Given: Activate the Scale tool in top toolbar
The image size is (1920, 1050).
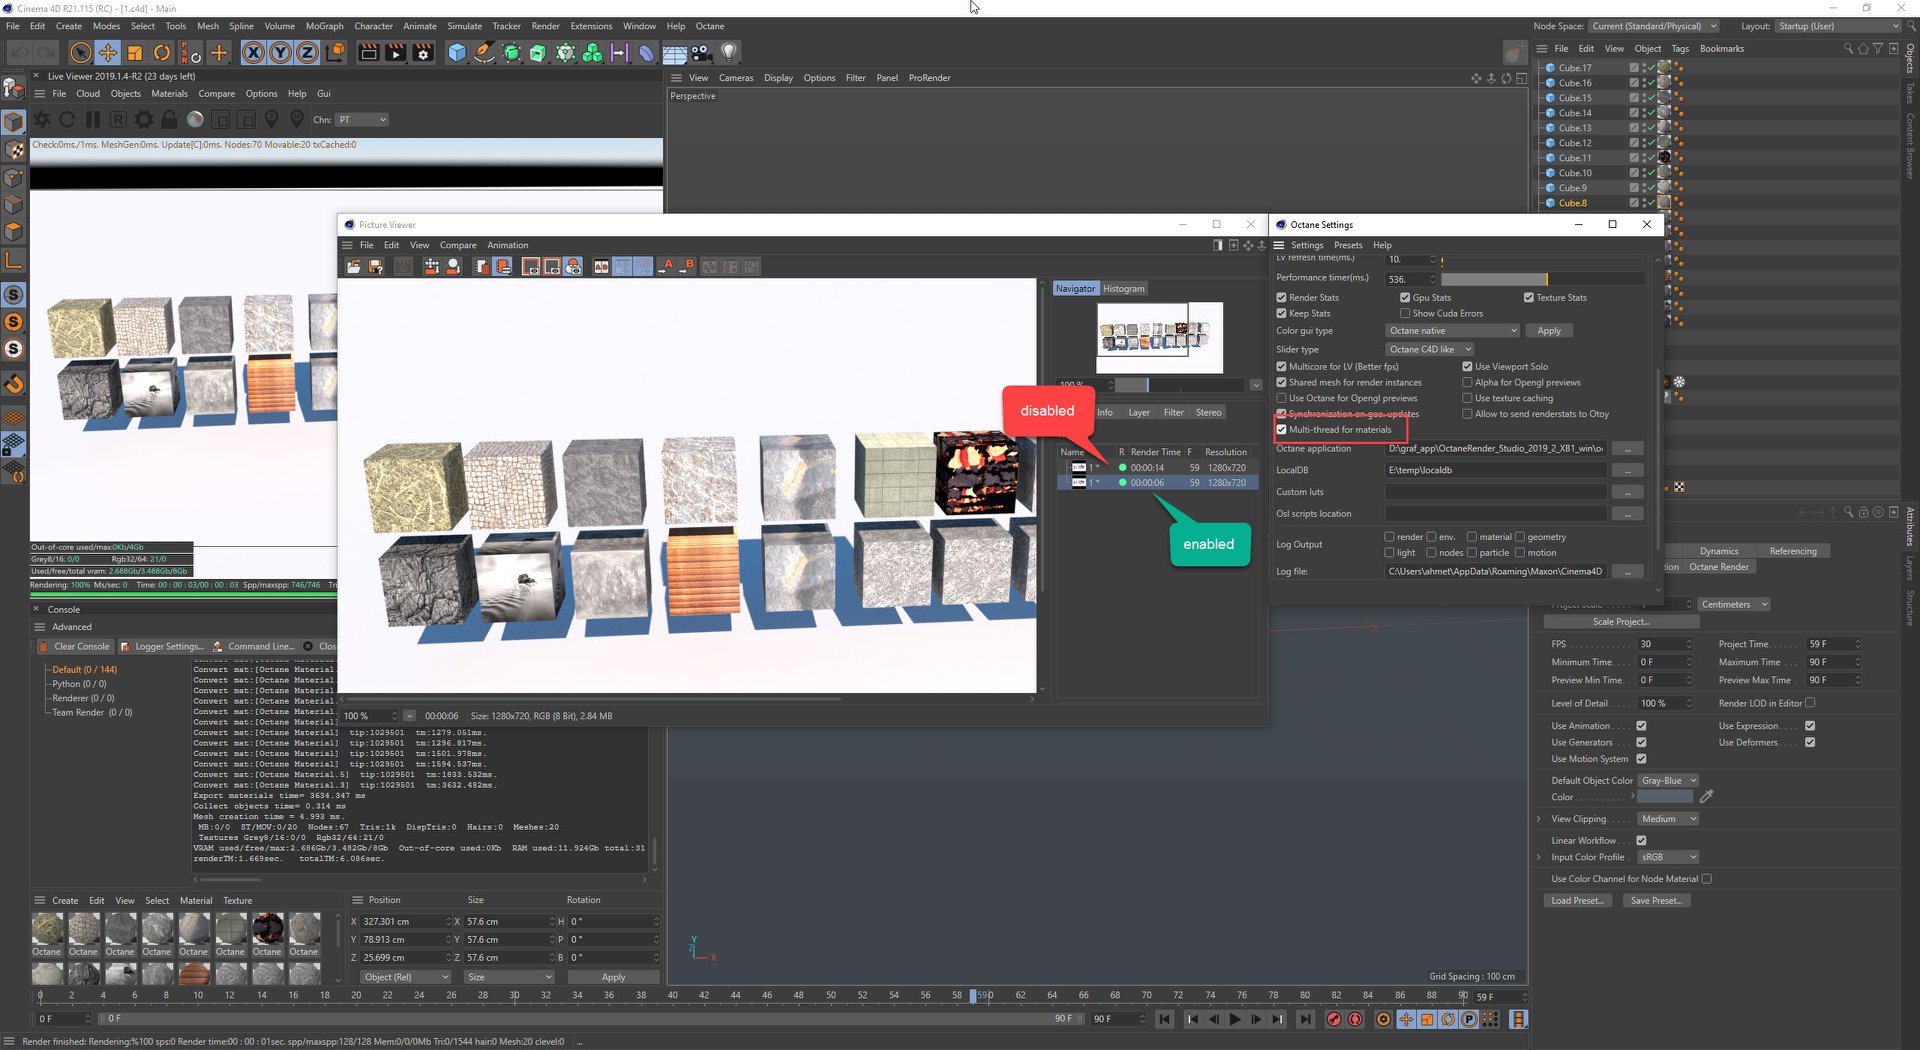Looking at the screenshot, I should (135, 53).
